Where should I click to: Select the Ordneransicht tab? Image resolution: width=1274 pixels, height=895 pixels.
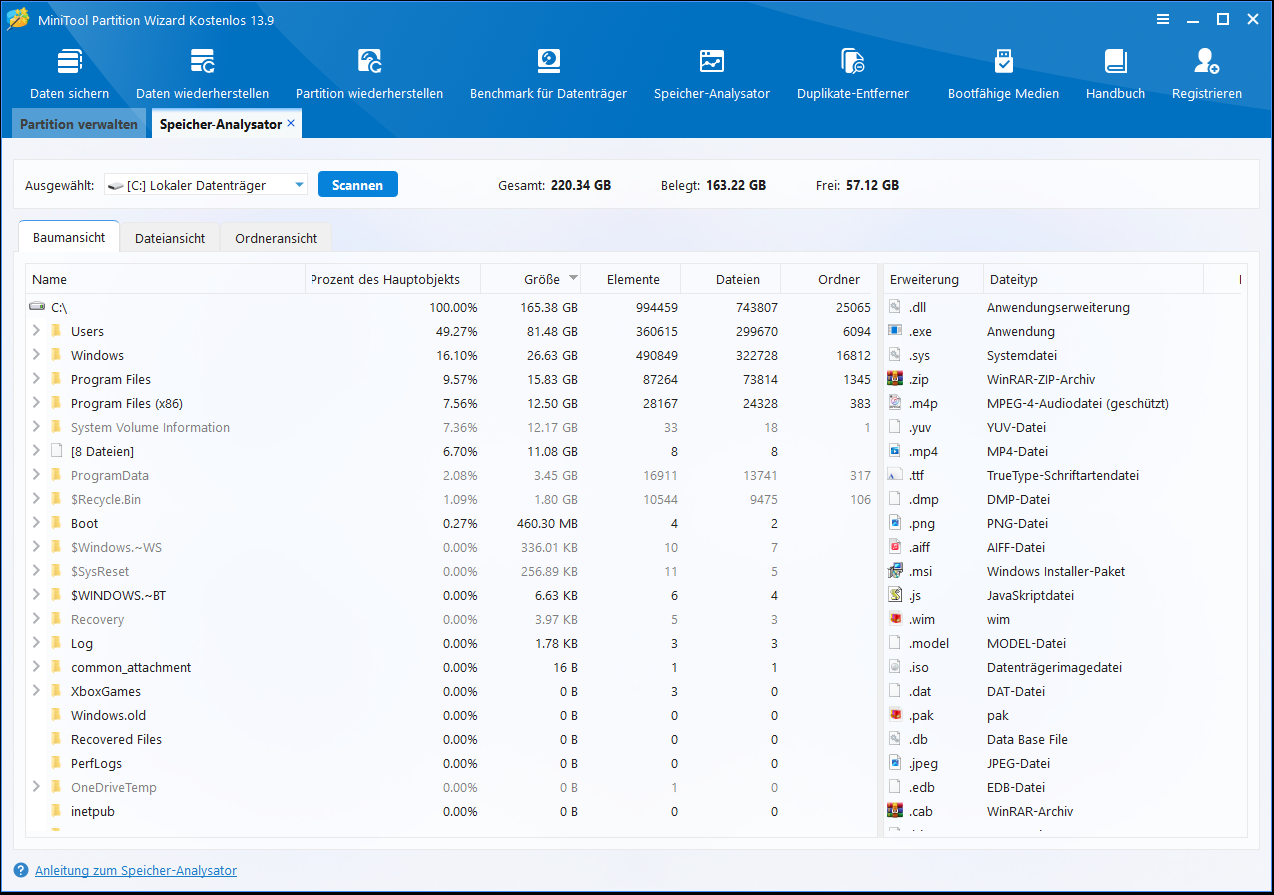[276, 238]
